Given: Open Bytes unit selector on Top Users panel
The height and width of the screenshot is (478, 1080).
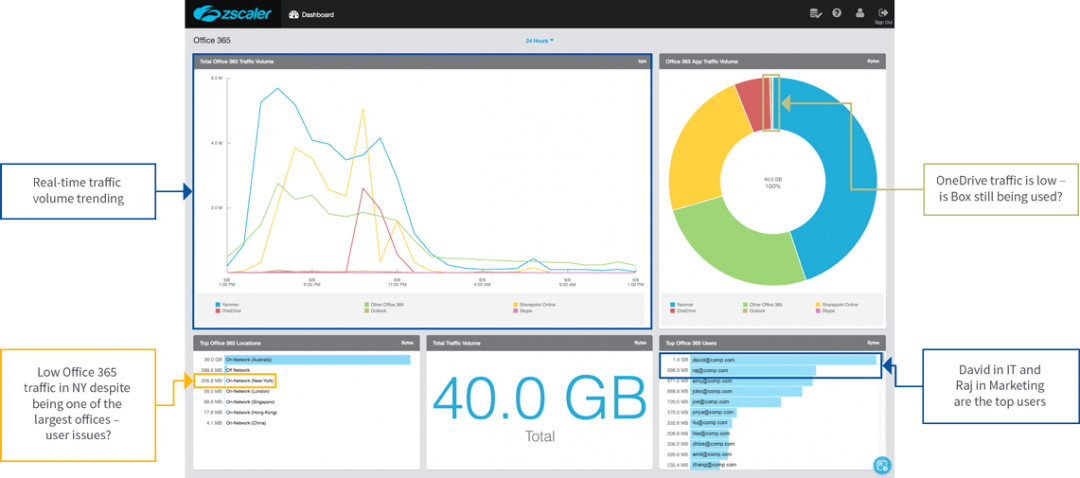Looking at the screenshot, I should coord(875,342).
